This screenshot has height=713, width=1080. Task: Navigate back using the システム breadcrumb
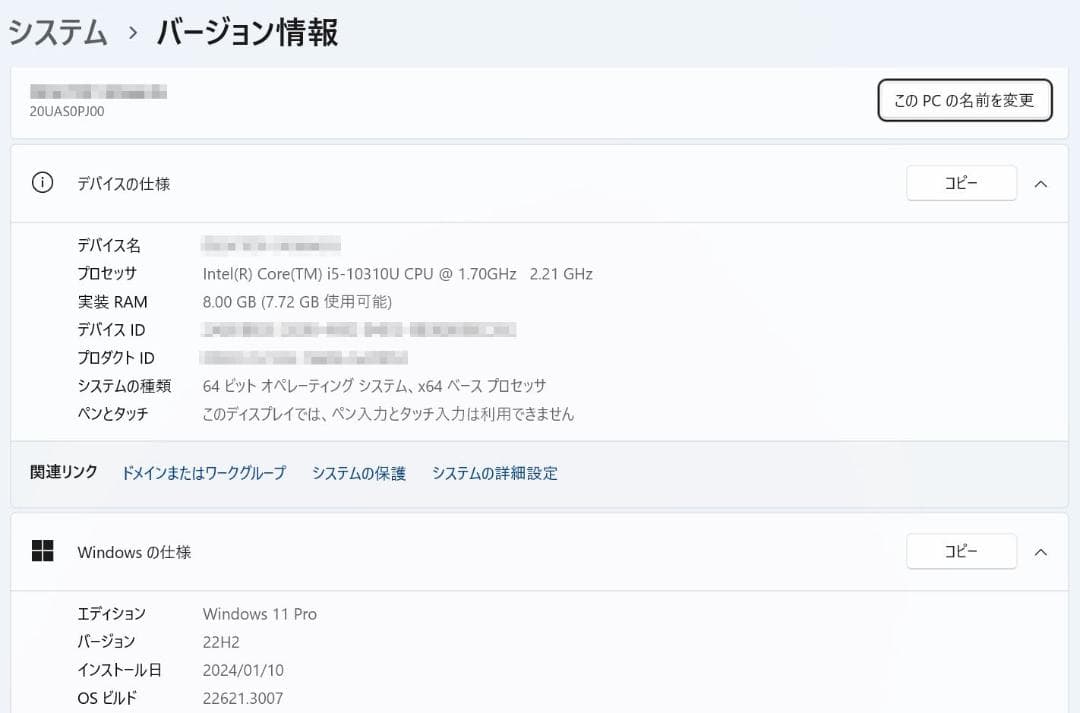click(x=56, y=32)
